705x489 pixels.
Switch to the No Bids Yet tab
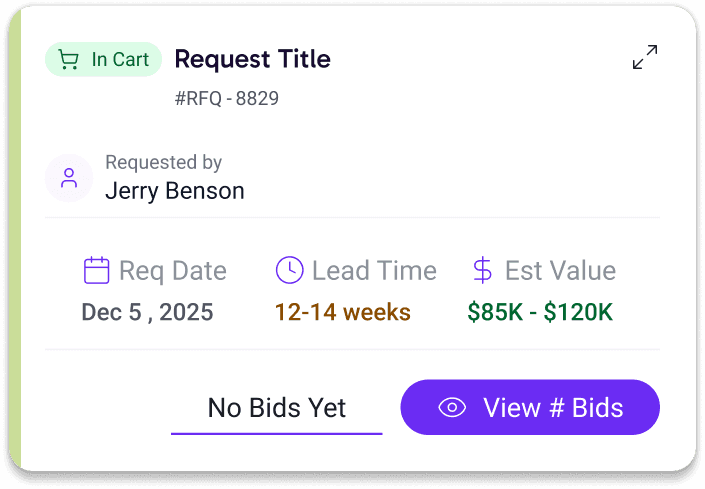(x=277, y=408)
